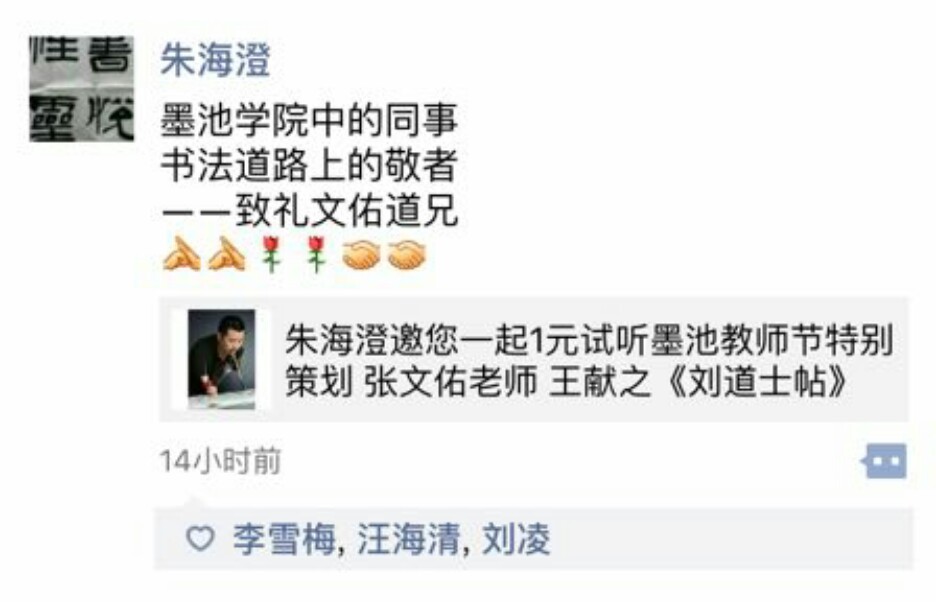Open the comment bubble action button
This screenshot has width=936, height=602.
click(885, 461)
